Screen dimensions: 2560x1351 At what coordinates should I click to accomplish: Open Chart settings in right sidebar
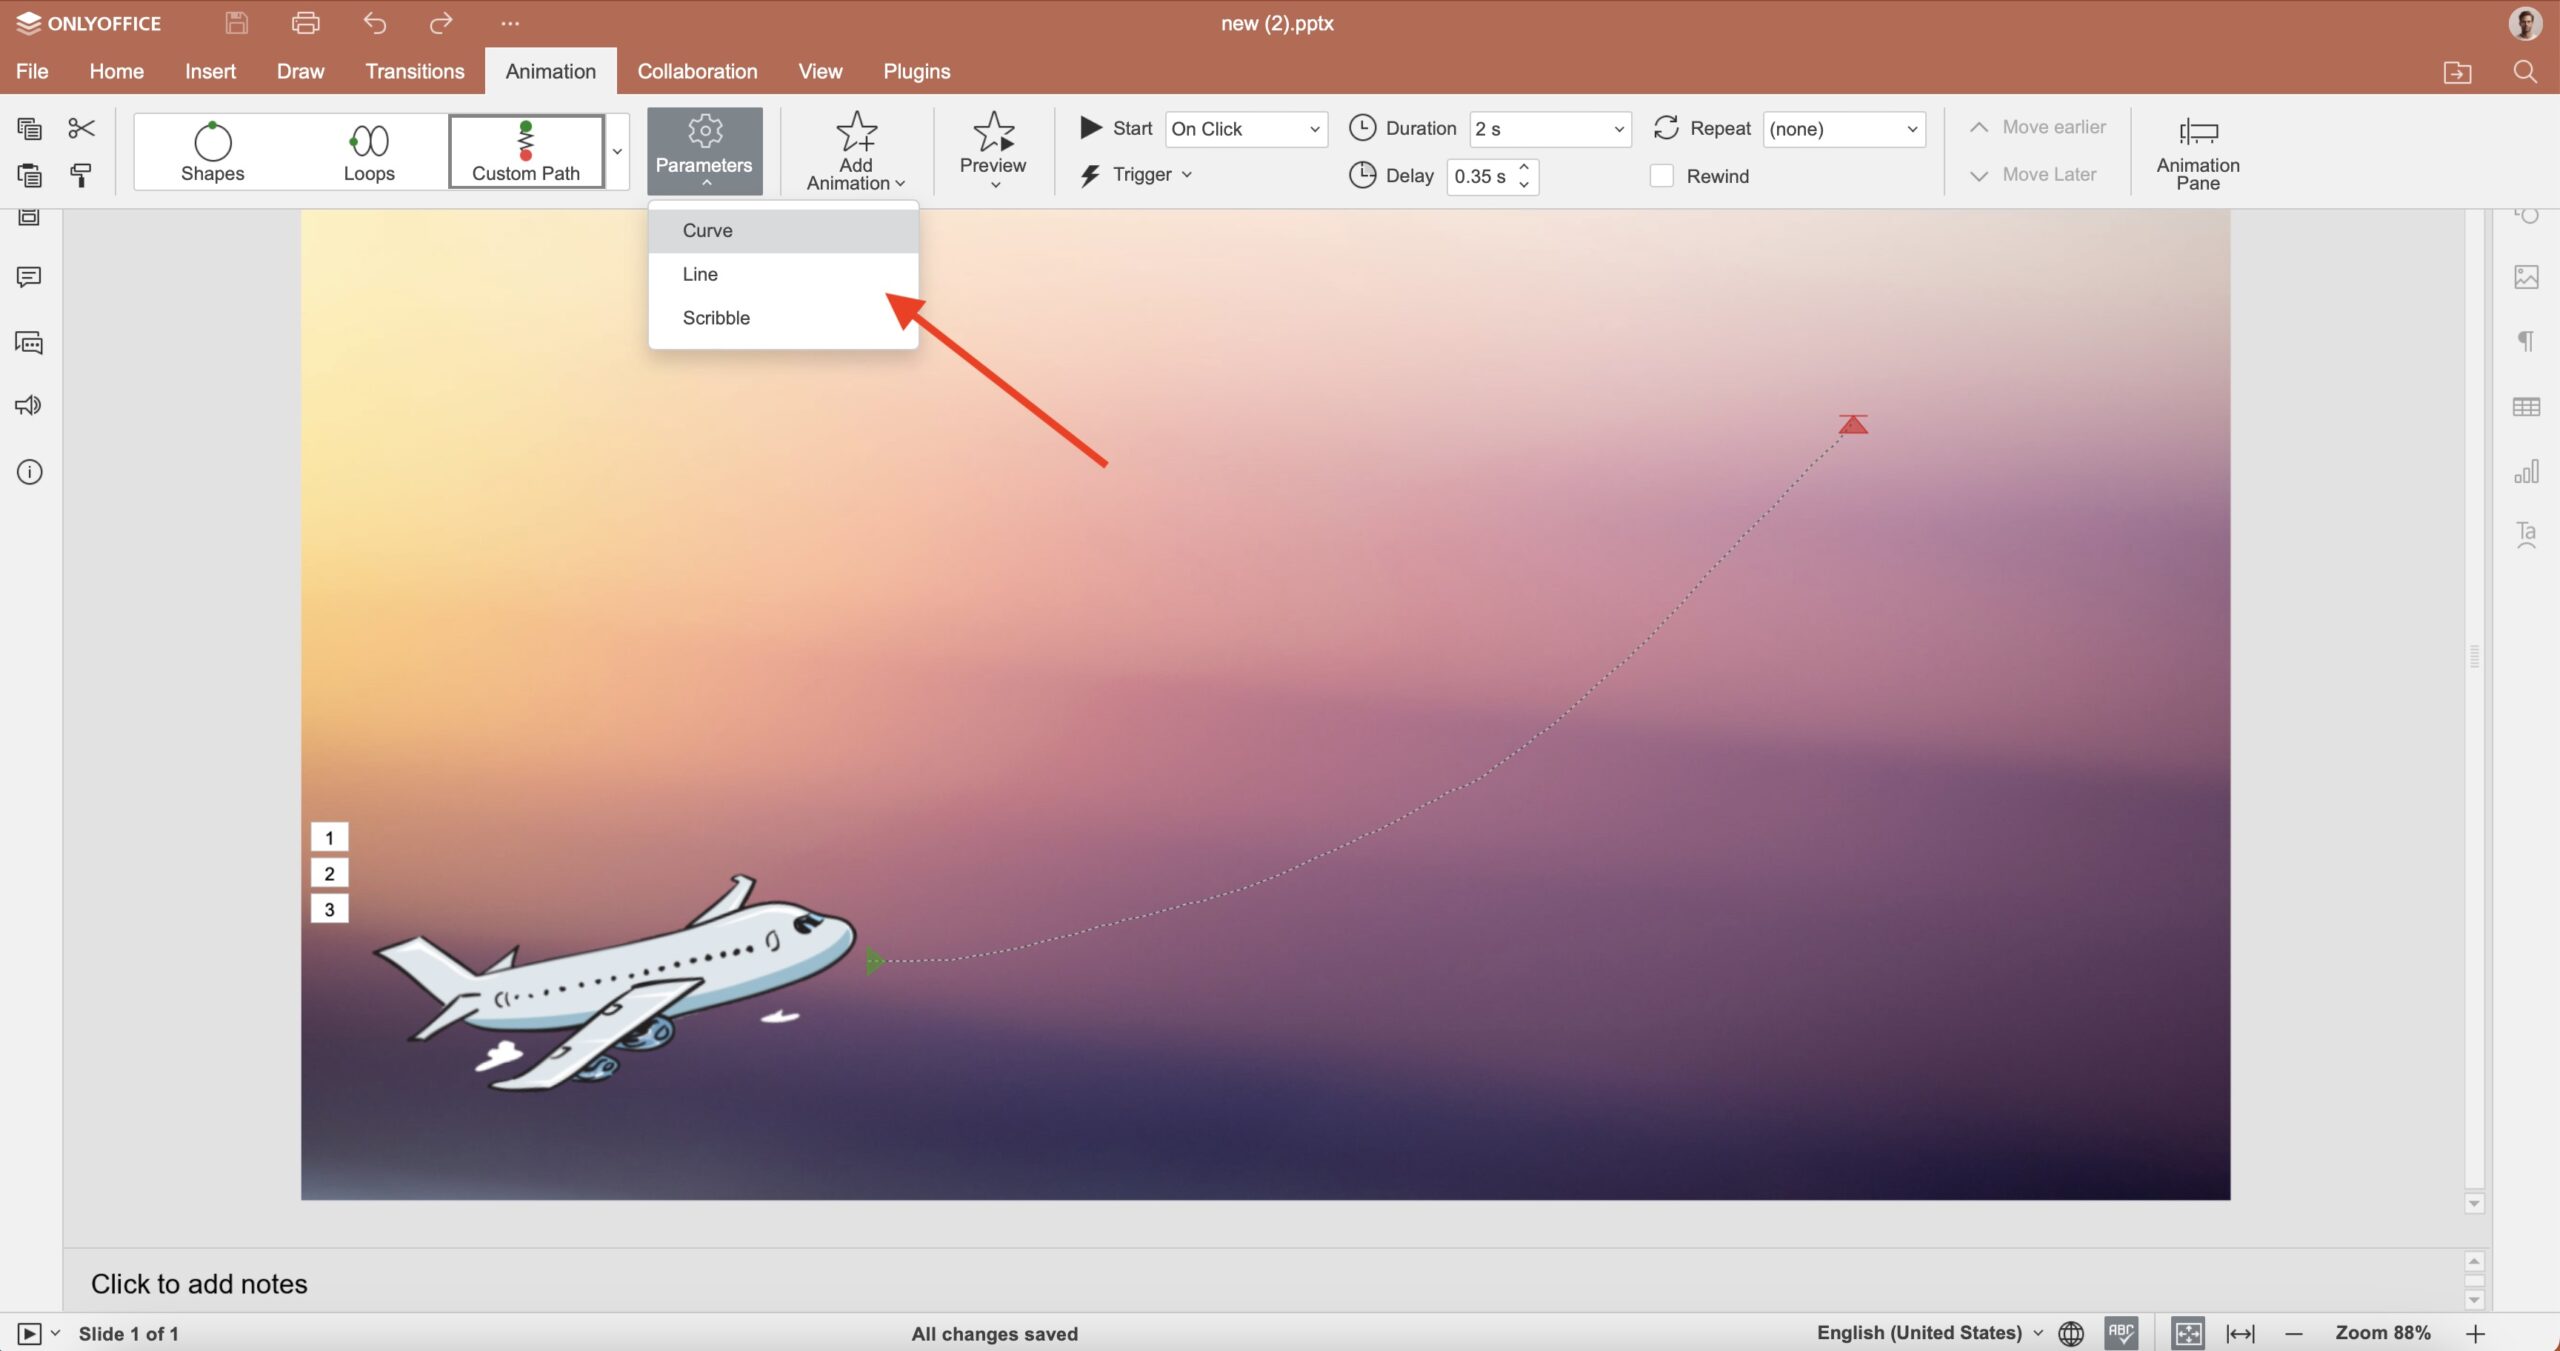point(2526,471)
